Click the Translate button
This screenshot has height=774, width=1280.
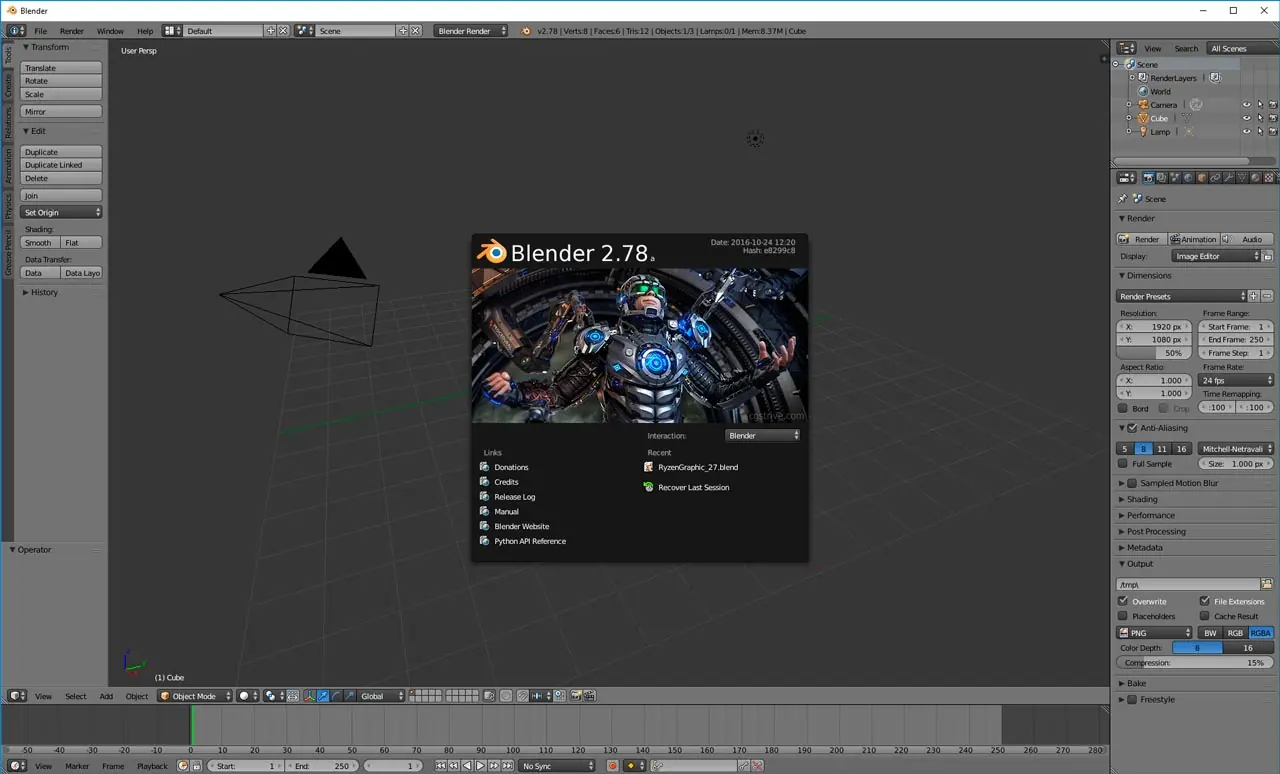[61, 68]
